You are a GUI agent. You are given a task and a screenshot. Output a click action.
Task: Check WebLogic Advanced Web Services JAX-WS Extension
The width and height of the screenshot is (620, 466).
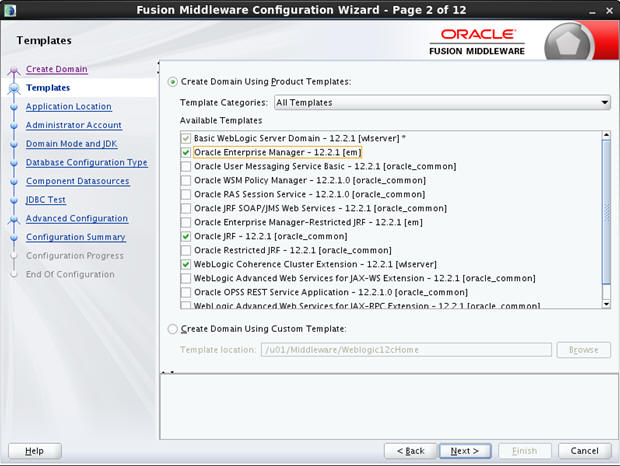click(185, 278)
